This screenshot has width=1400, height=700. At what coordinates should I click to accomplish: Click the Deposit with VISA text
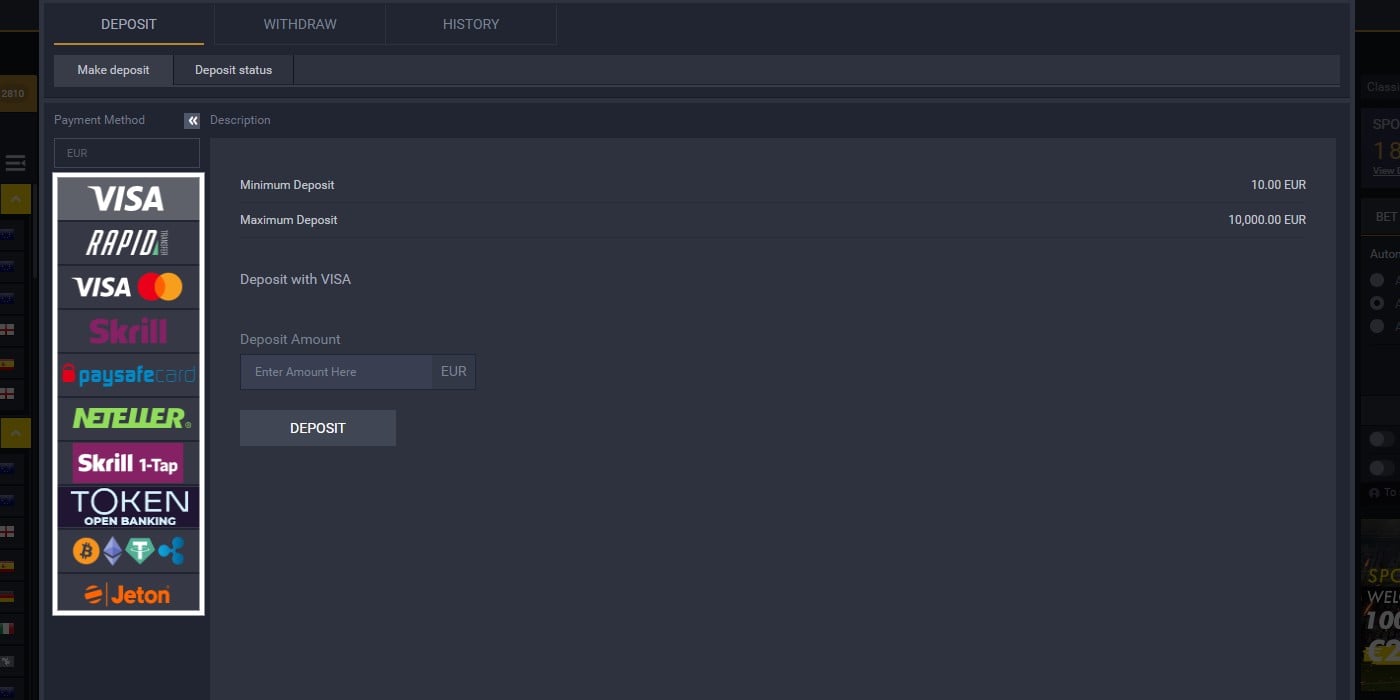coord(295,280)
